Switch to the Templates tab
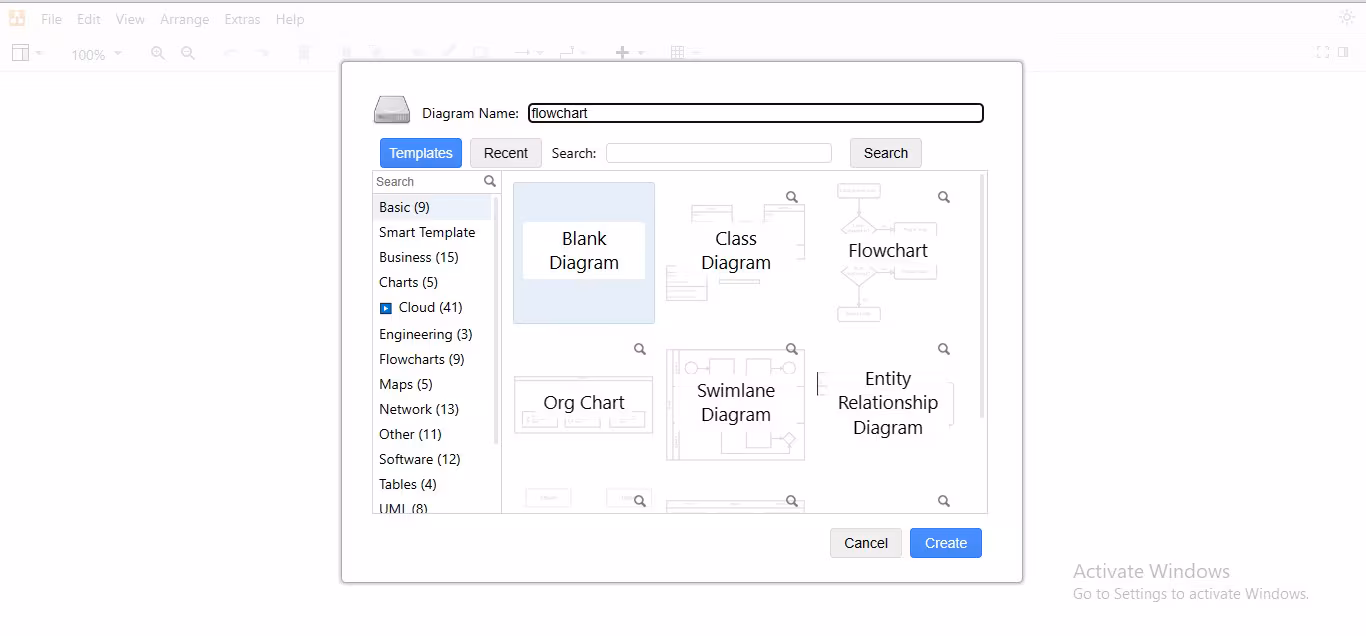This screenshot has height=636, width=1366. point(421,153)
